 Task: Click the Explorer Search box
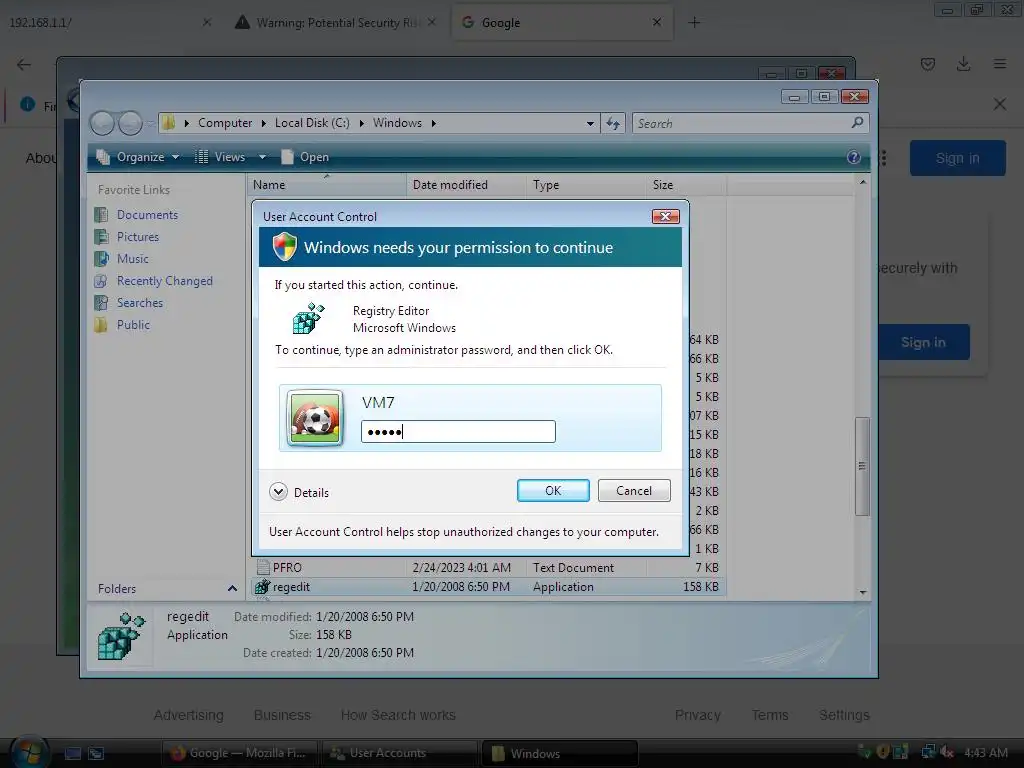pos(750,123)
